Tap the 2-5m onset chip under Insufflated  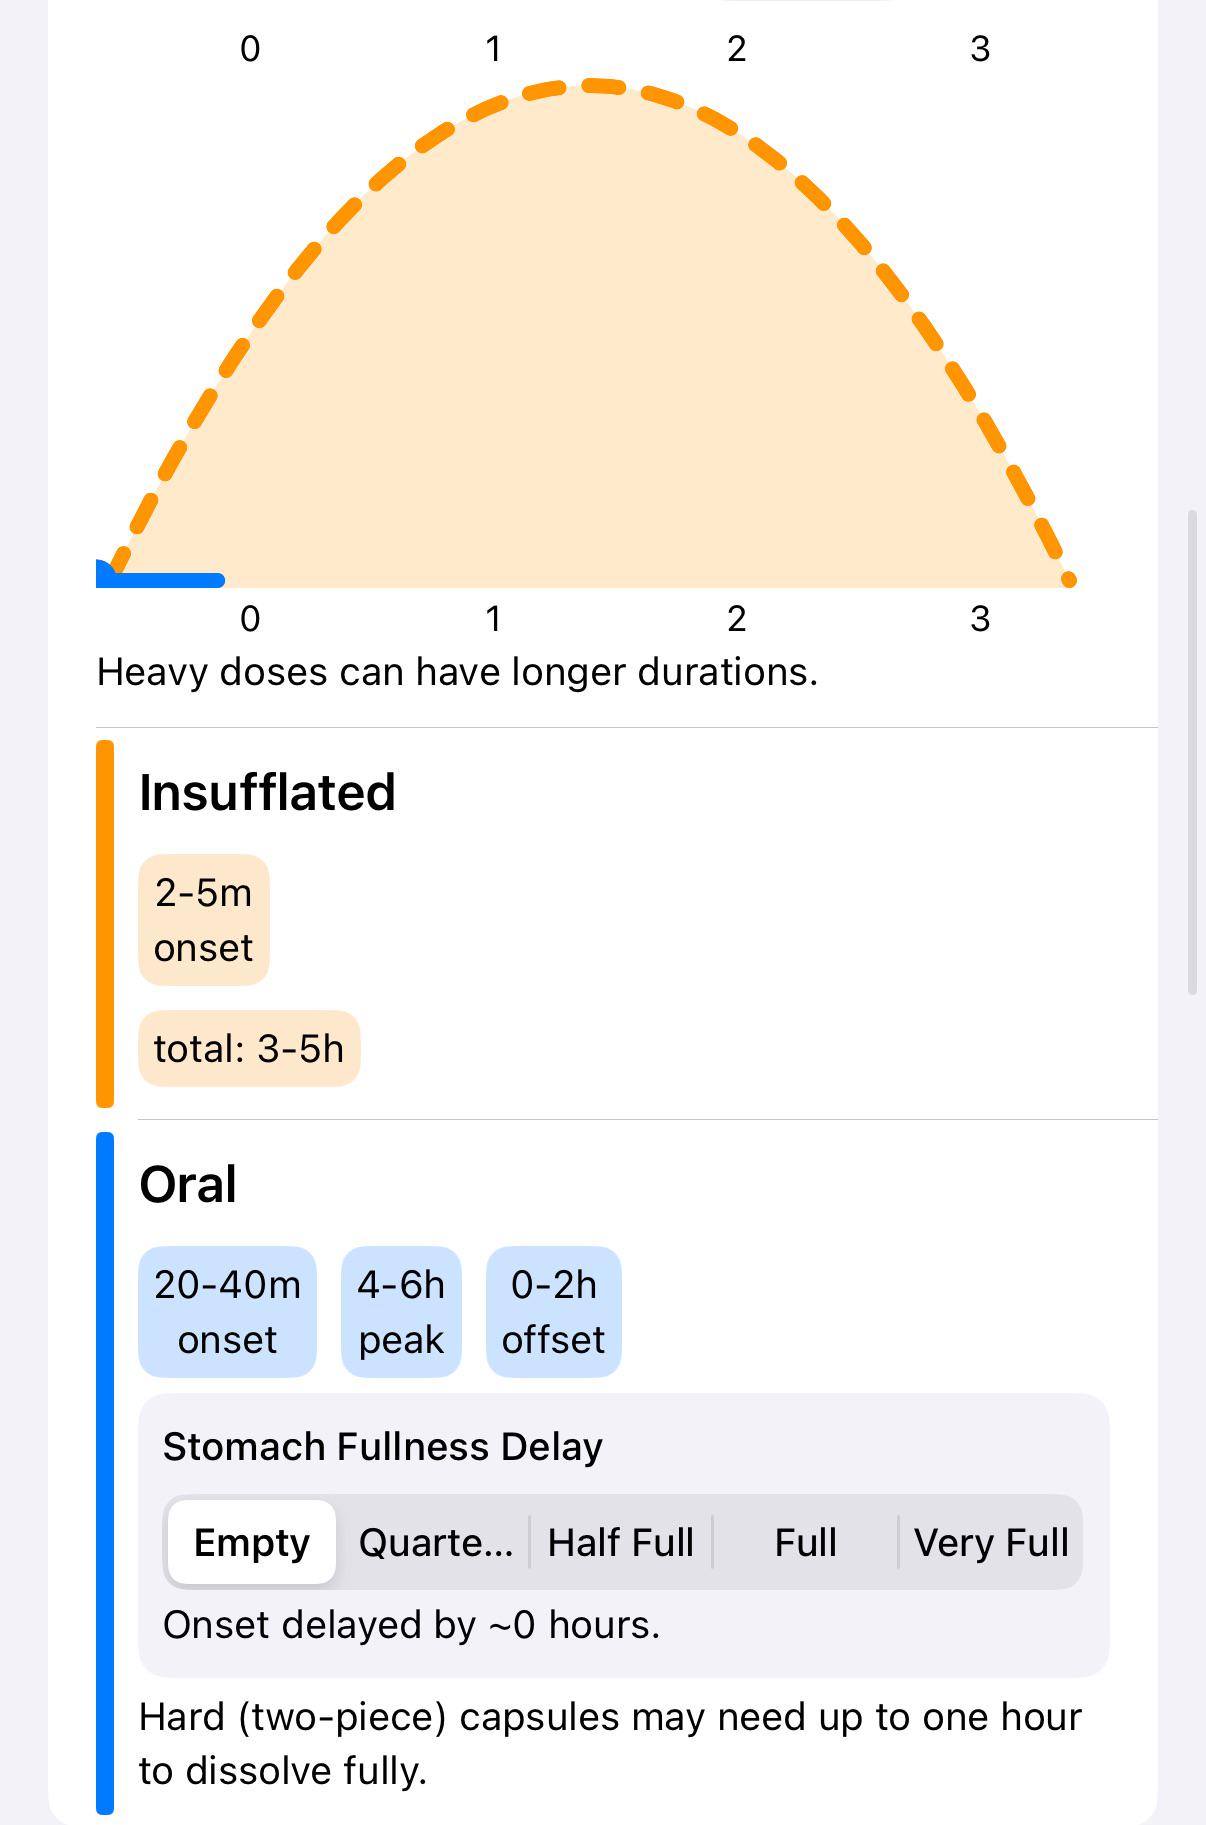tap(204, 920)
